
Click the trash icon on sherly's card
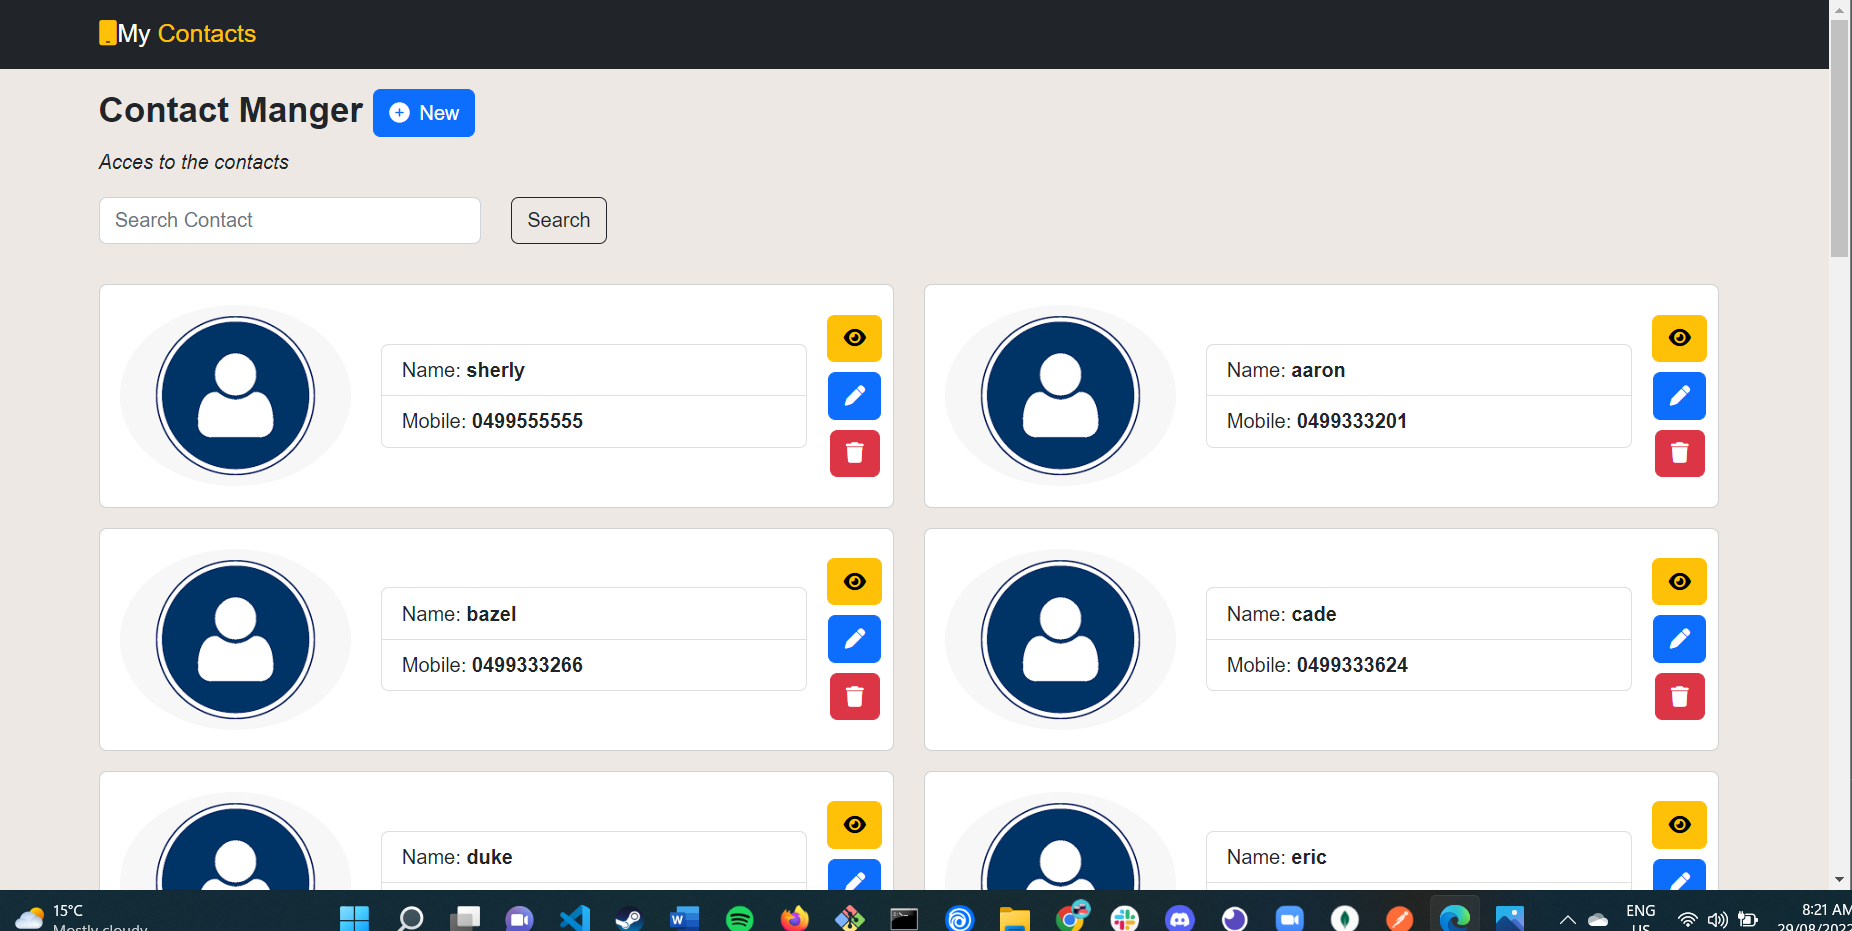pyautogui.click(x=853, y=453)
